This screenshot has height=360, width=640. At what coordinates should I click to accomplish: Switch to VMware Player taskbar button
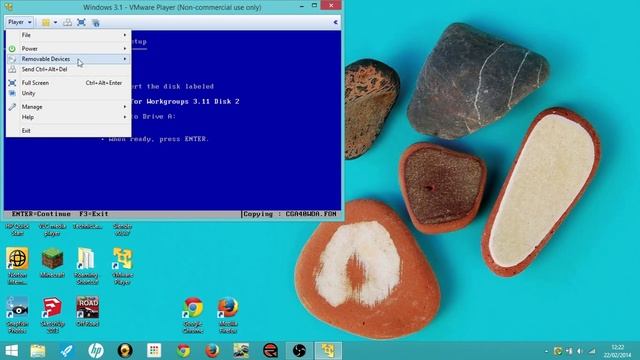coord(328,351)
